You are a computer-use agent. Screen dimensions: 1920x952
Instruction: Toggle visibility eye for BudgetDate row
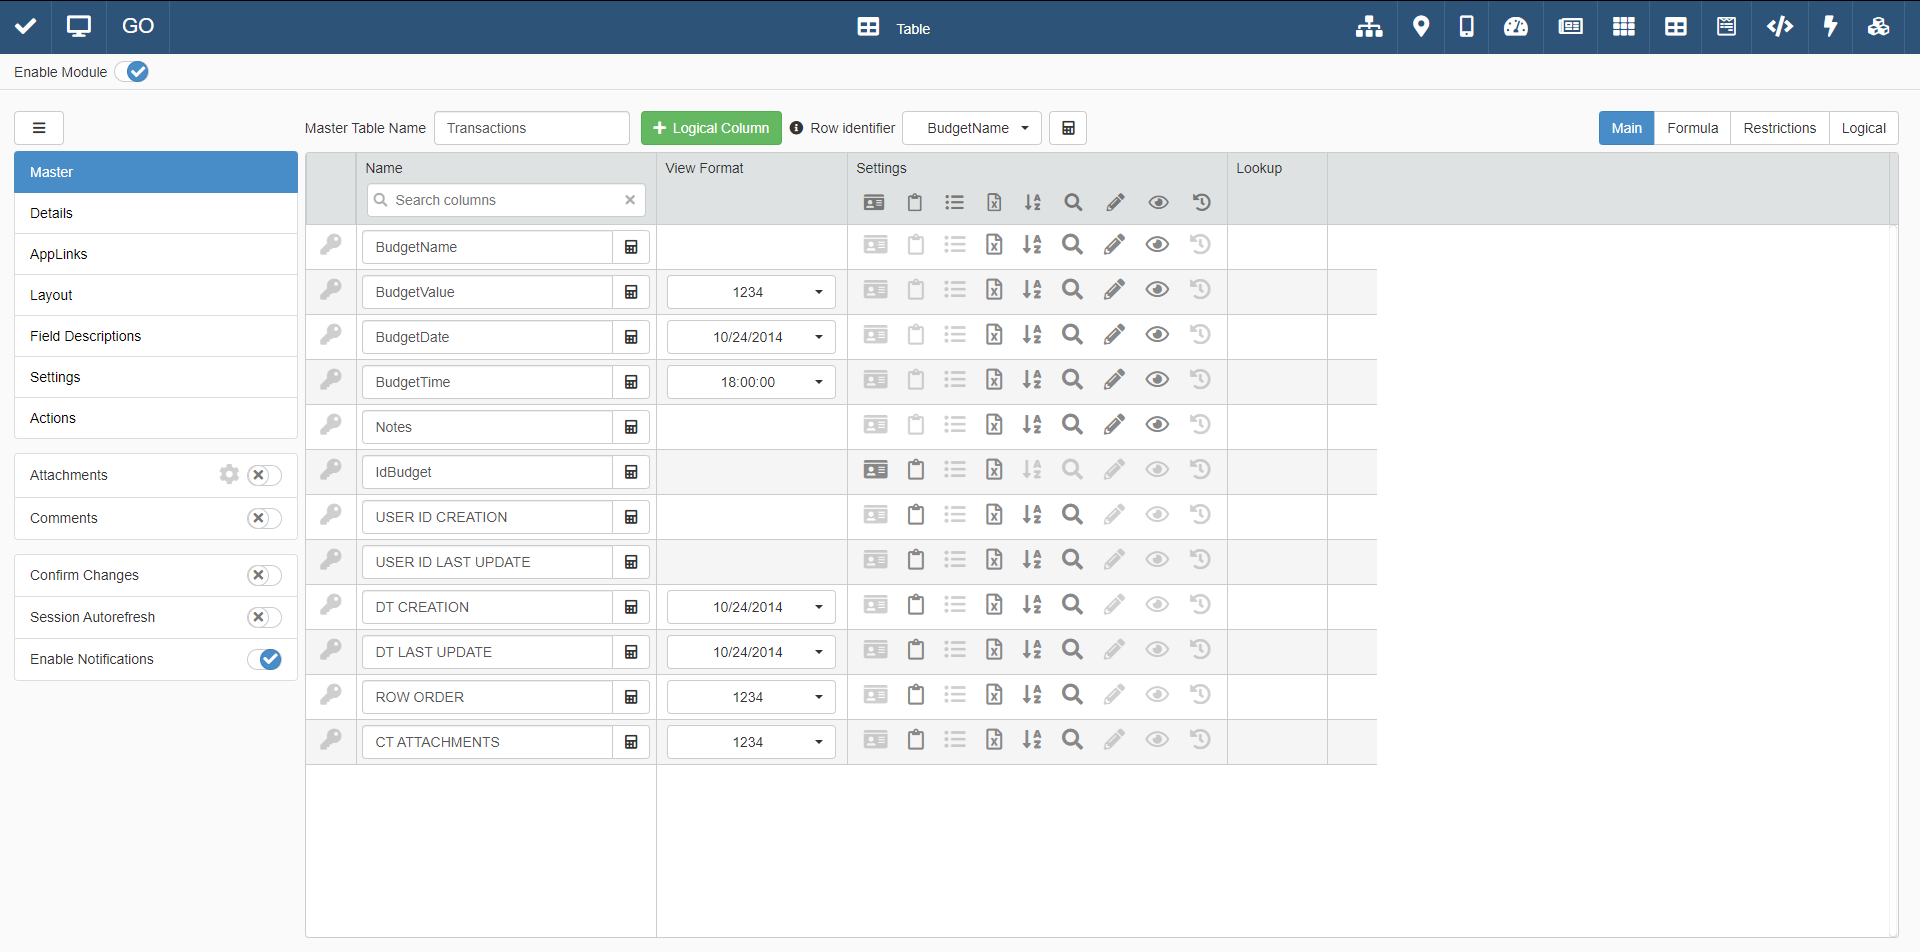pyautogui.click(x=1157, y=335)
